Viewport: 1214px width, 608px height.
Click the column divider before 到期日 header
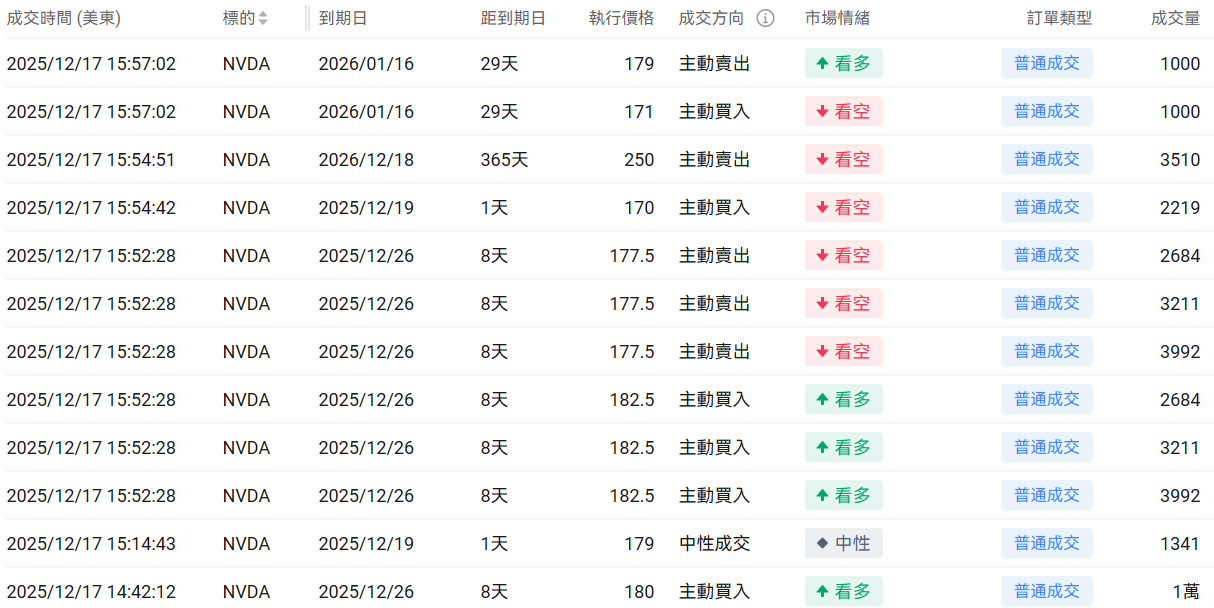(x=307, y=18)
